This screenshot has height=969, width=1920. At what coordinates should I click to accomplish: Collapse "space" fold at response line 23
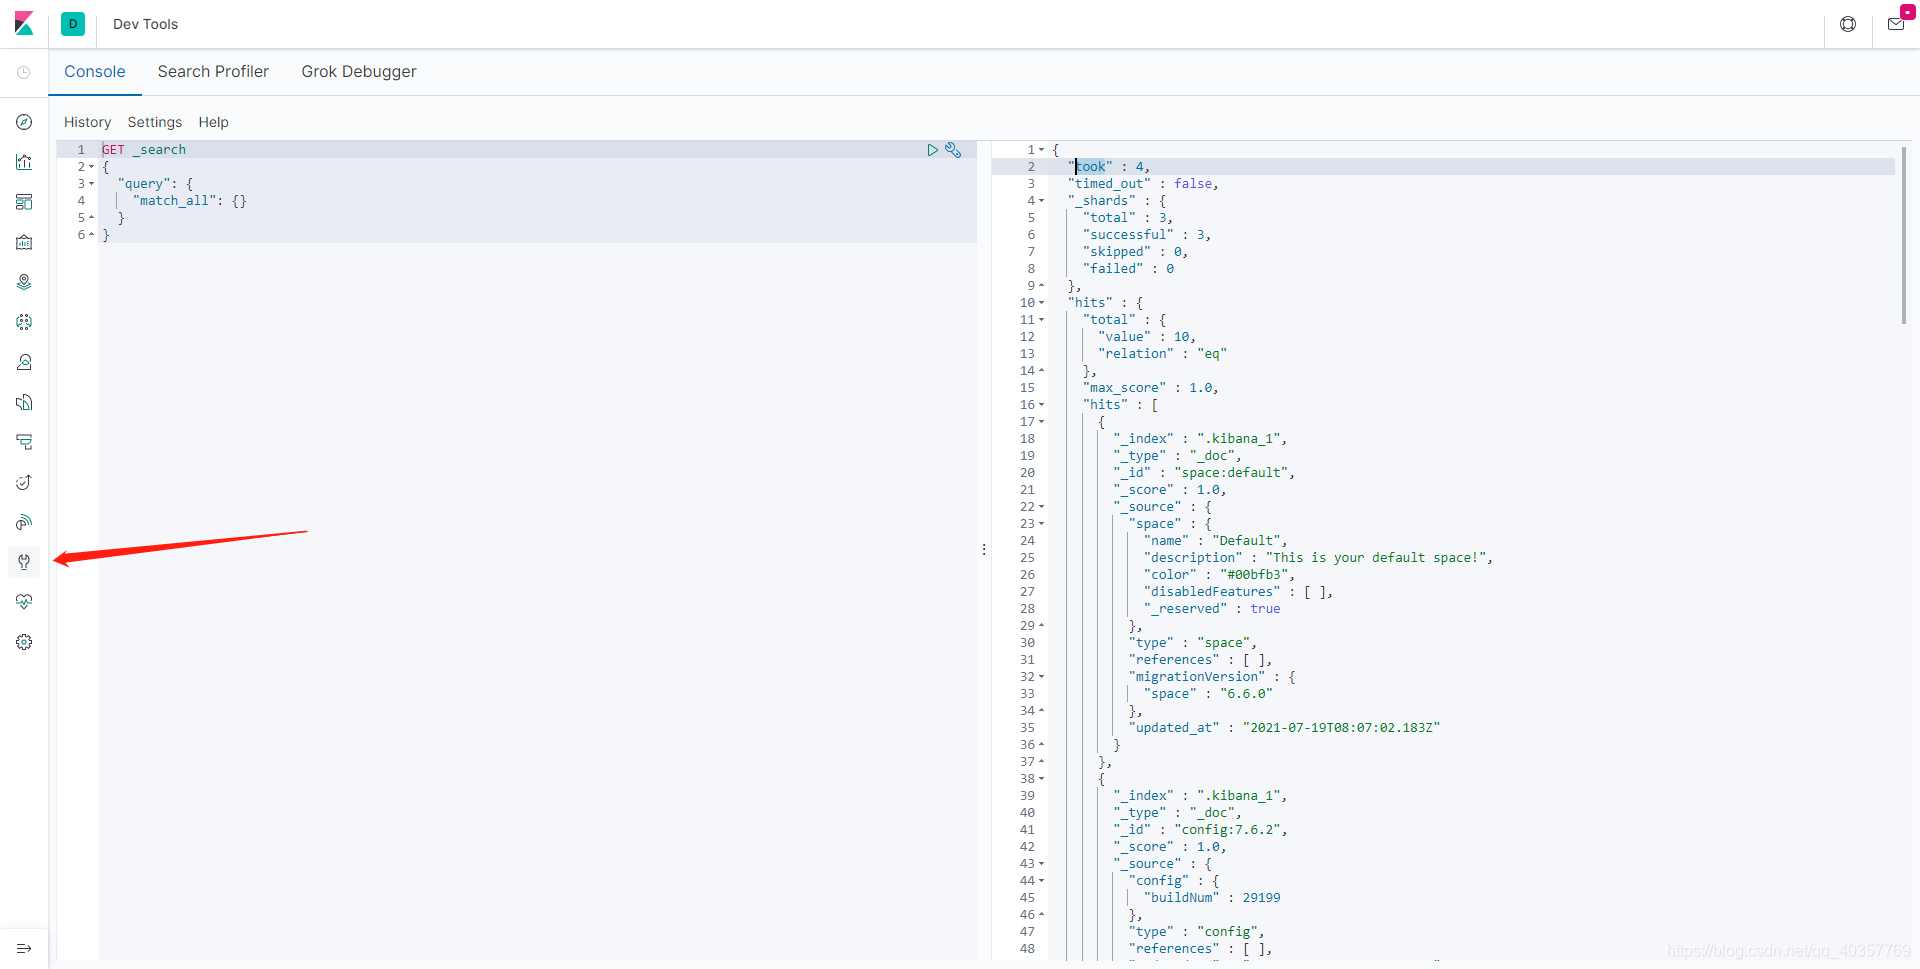1041,524
